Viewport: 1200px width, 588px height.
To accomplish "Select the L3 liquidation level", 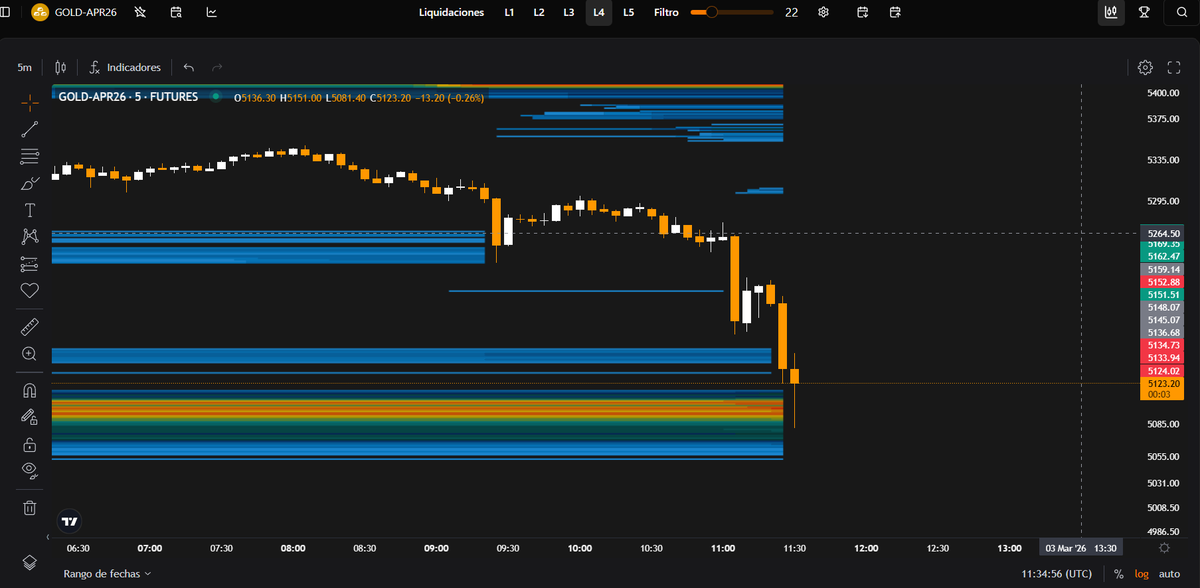I will click(x=568, y=13).
